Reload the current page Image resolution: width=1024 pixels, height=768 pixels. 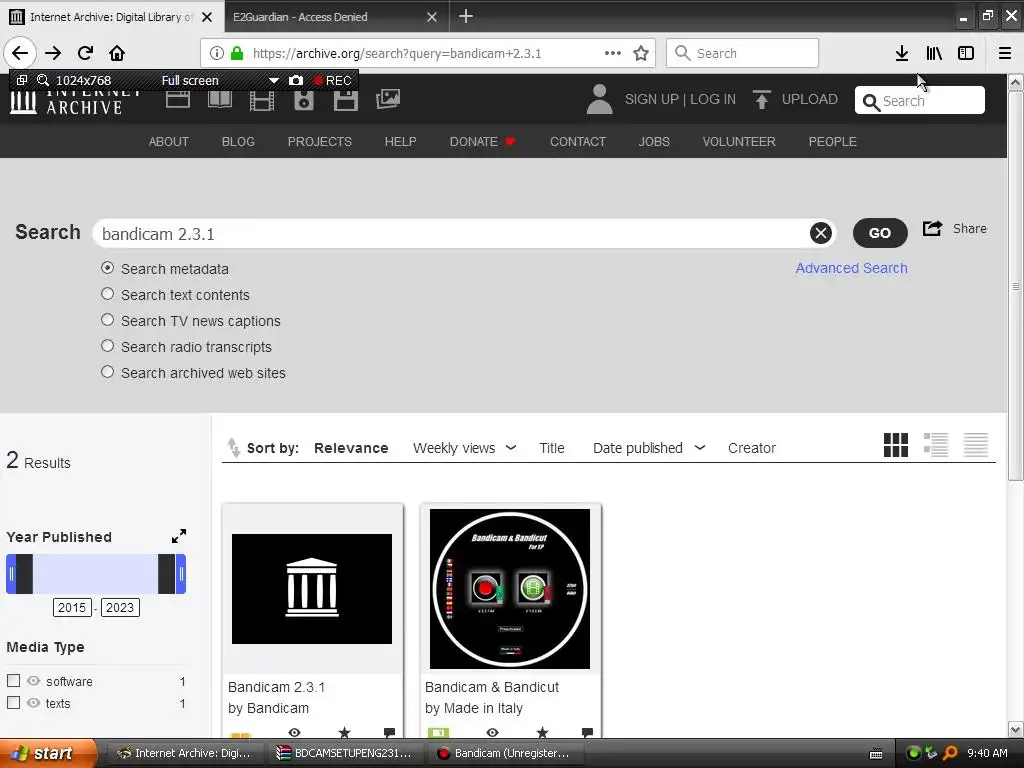(85, 53)
